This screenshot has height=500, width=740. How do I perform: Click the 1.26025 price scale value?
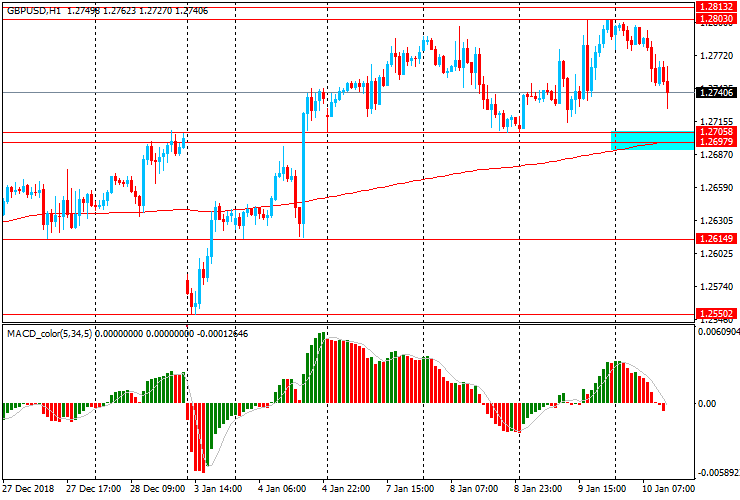(716, 254)
